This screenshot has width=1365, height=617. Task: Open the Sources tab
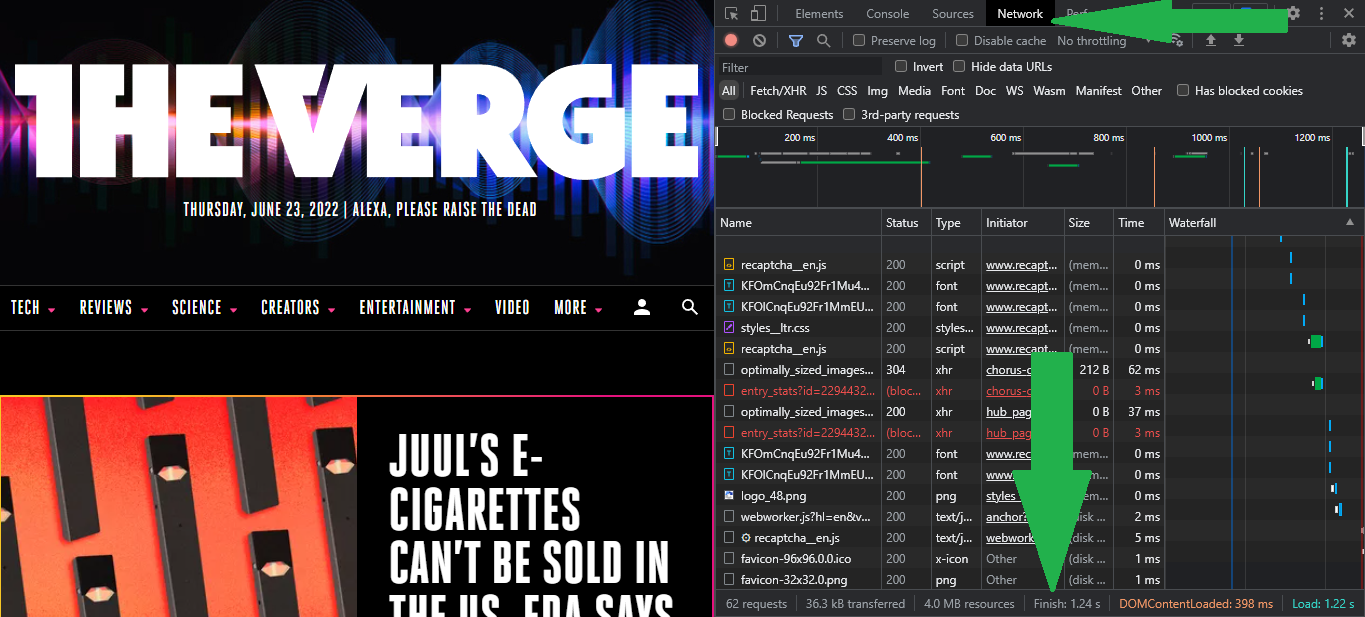953,14
